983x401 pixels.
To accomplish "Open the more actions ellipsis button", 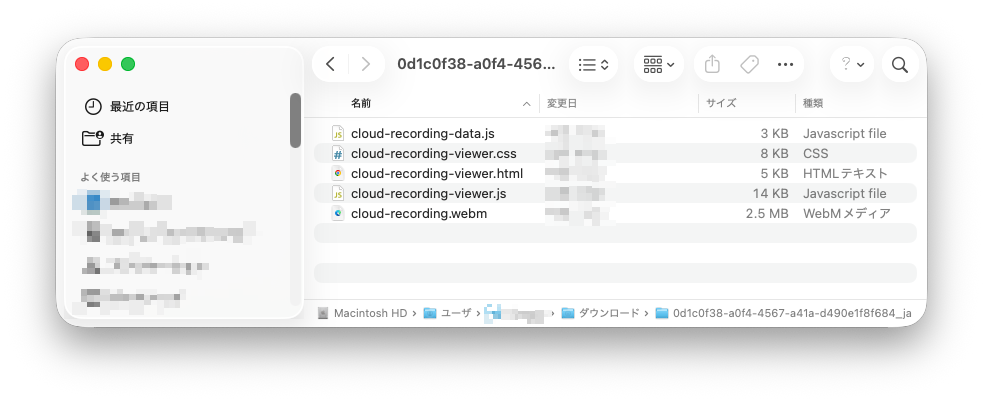I will click(785, 65).
